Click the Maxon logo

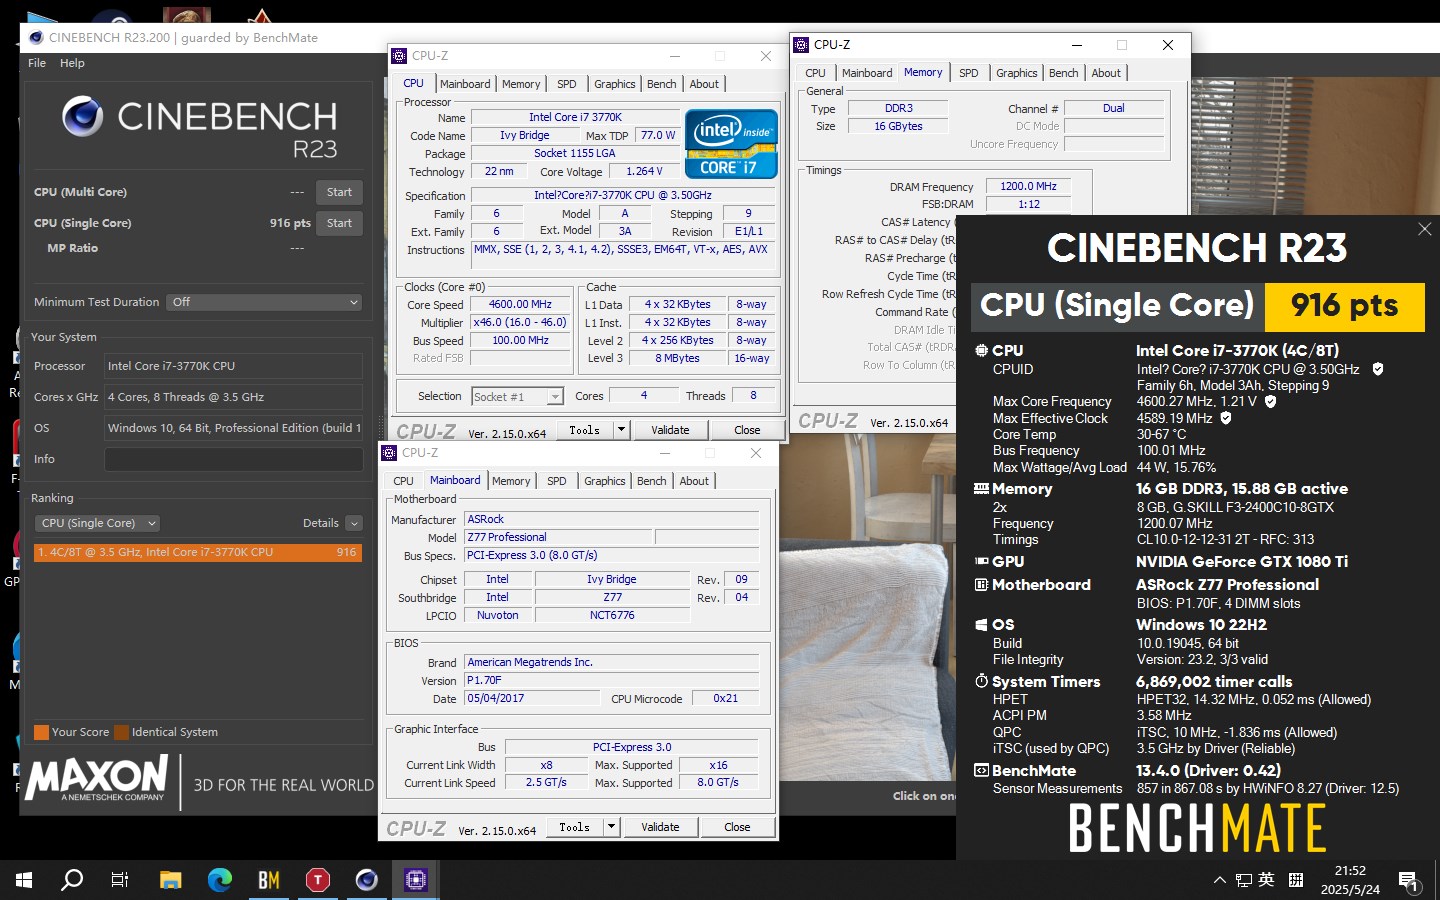97,779
